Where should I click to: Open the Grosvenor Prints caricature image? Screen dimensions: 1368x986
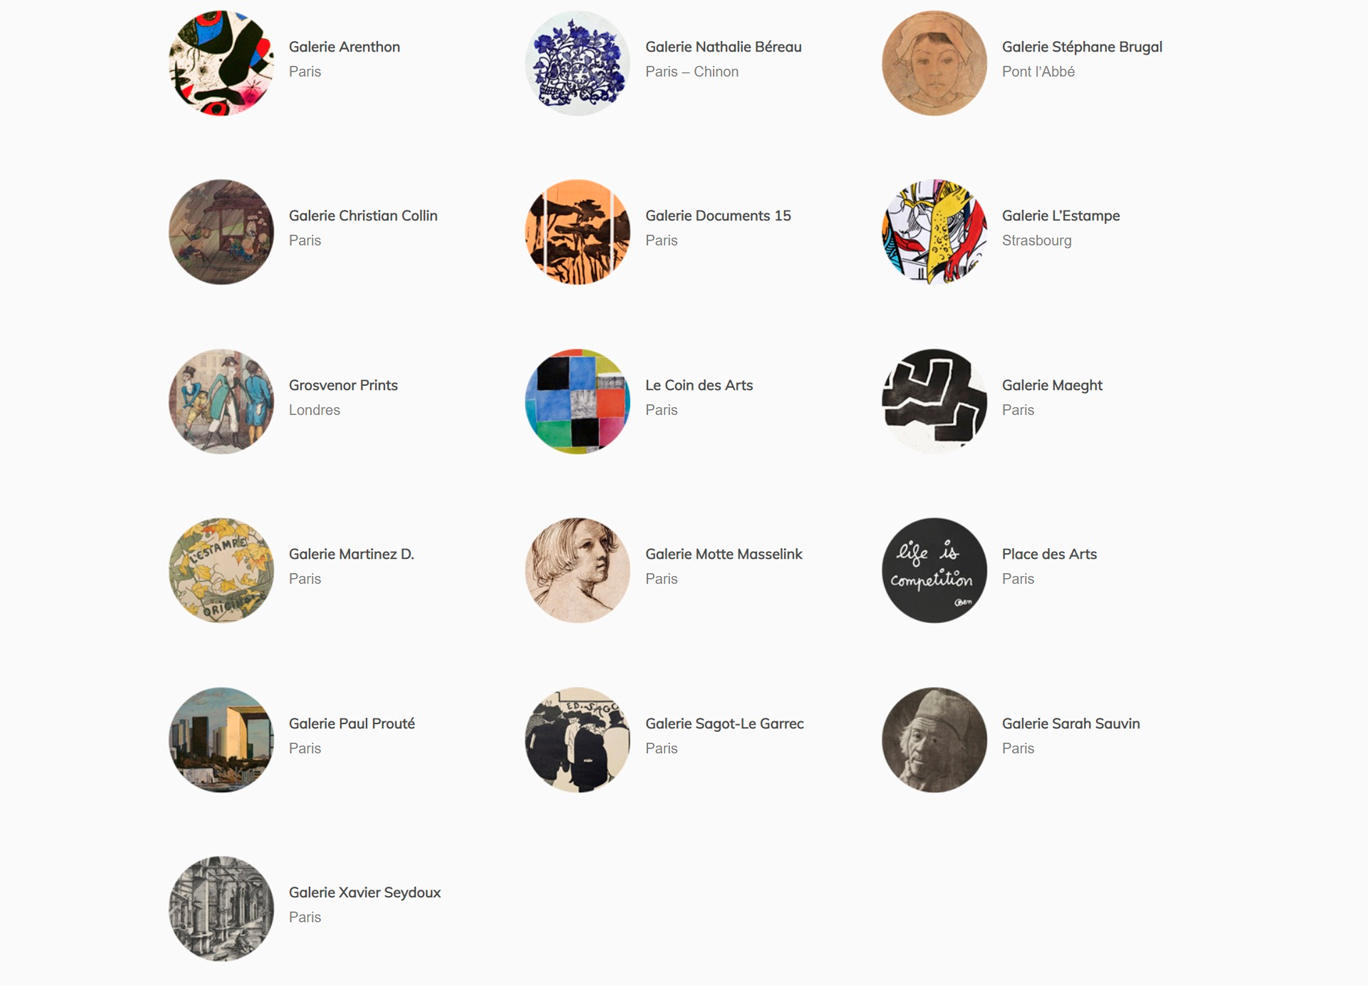(221, 401)
